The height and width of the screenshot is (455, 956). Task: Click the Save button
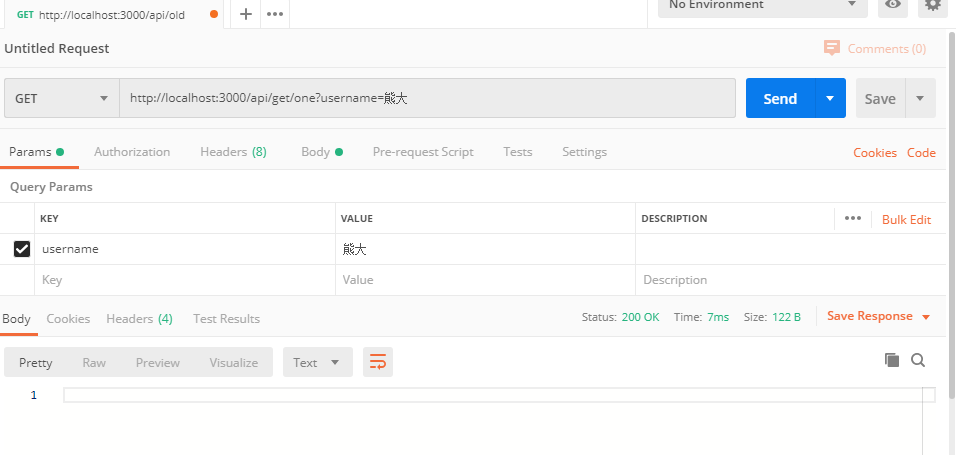pyautogui.click(x=880, y=98)
